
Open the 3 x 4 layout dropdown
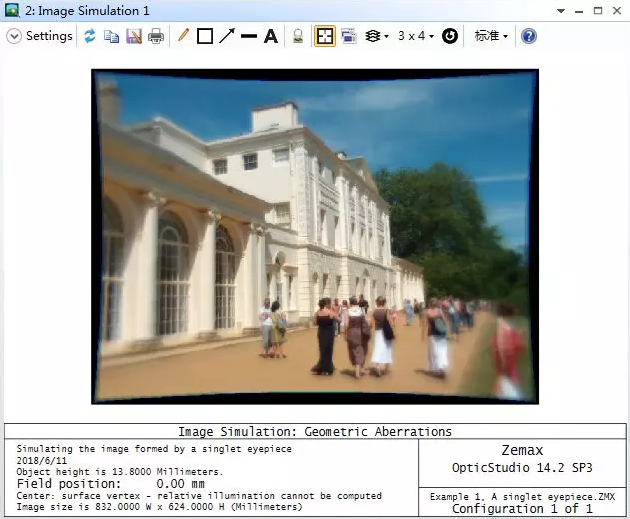click(415, 36)
